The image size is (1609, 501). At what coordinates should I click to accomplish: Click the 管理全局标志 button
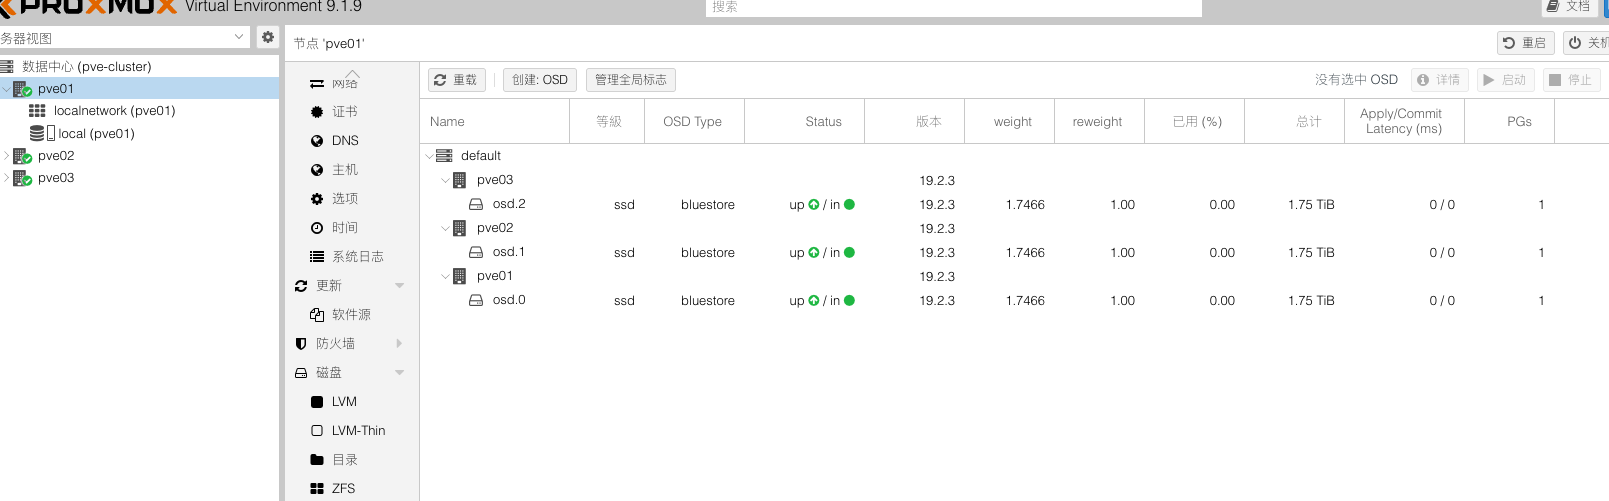630,80
